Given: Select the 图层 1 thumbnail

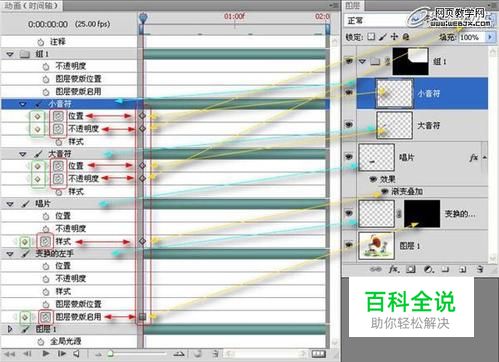Looking at the screenshot, I should pyautogui.click(x=376, y=246).
